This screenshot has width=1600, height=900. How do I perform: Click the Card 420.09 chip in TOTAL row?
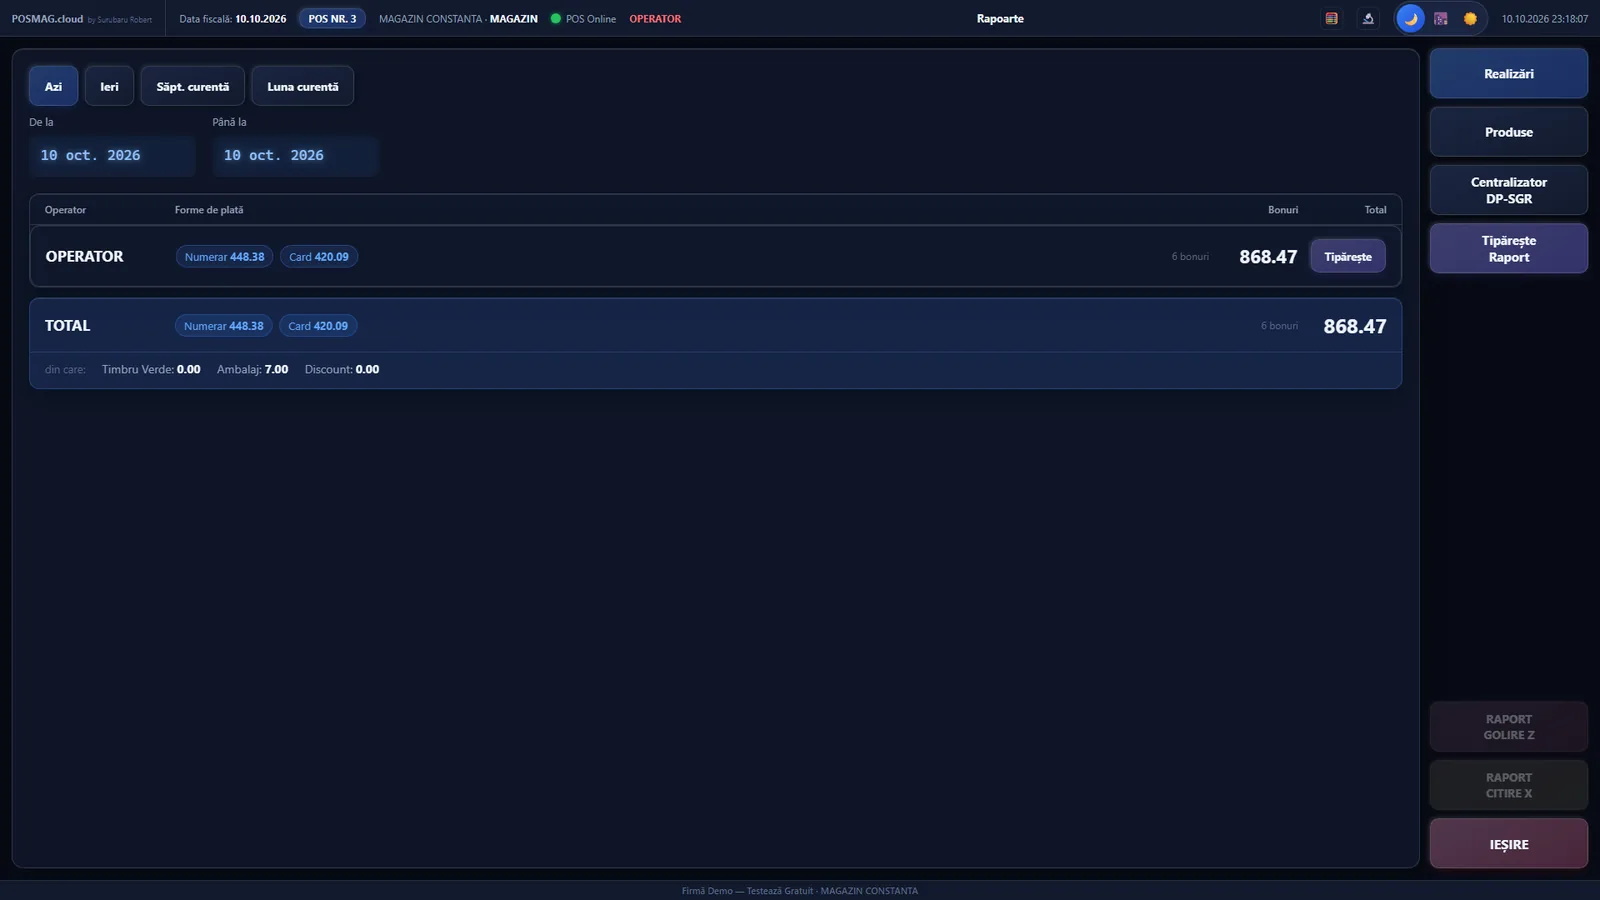point(318,326)
